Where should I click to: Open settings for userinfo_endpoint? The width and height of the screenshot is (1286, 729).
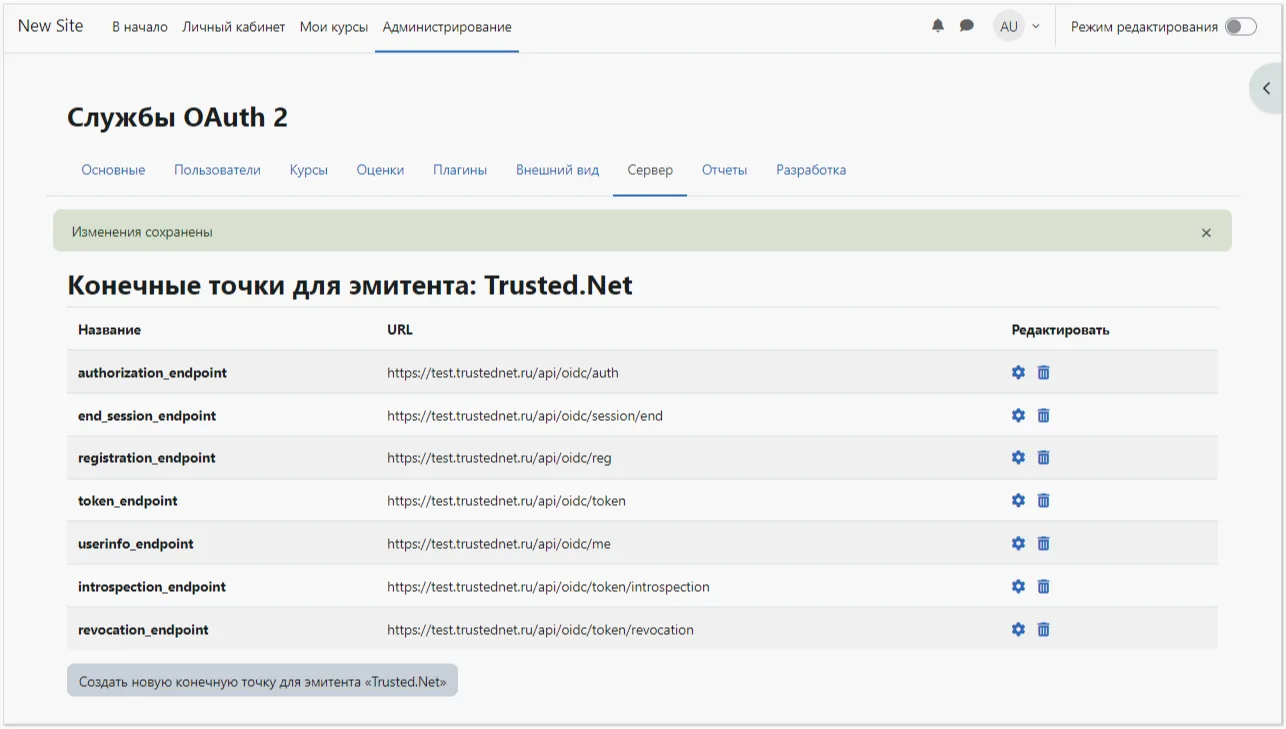tap(1018, 543)
